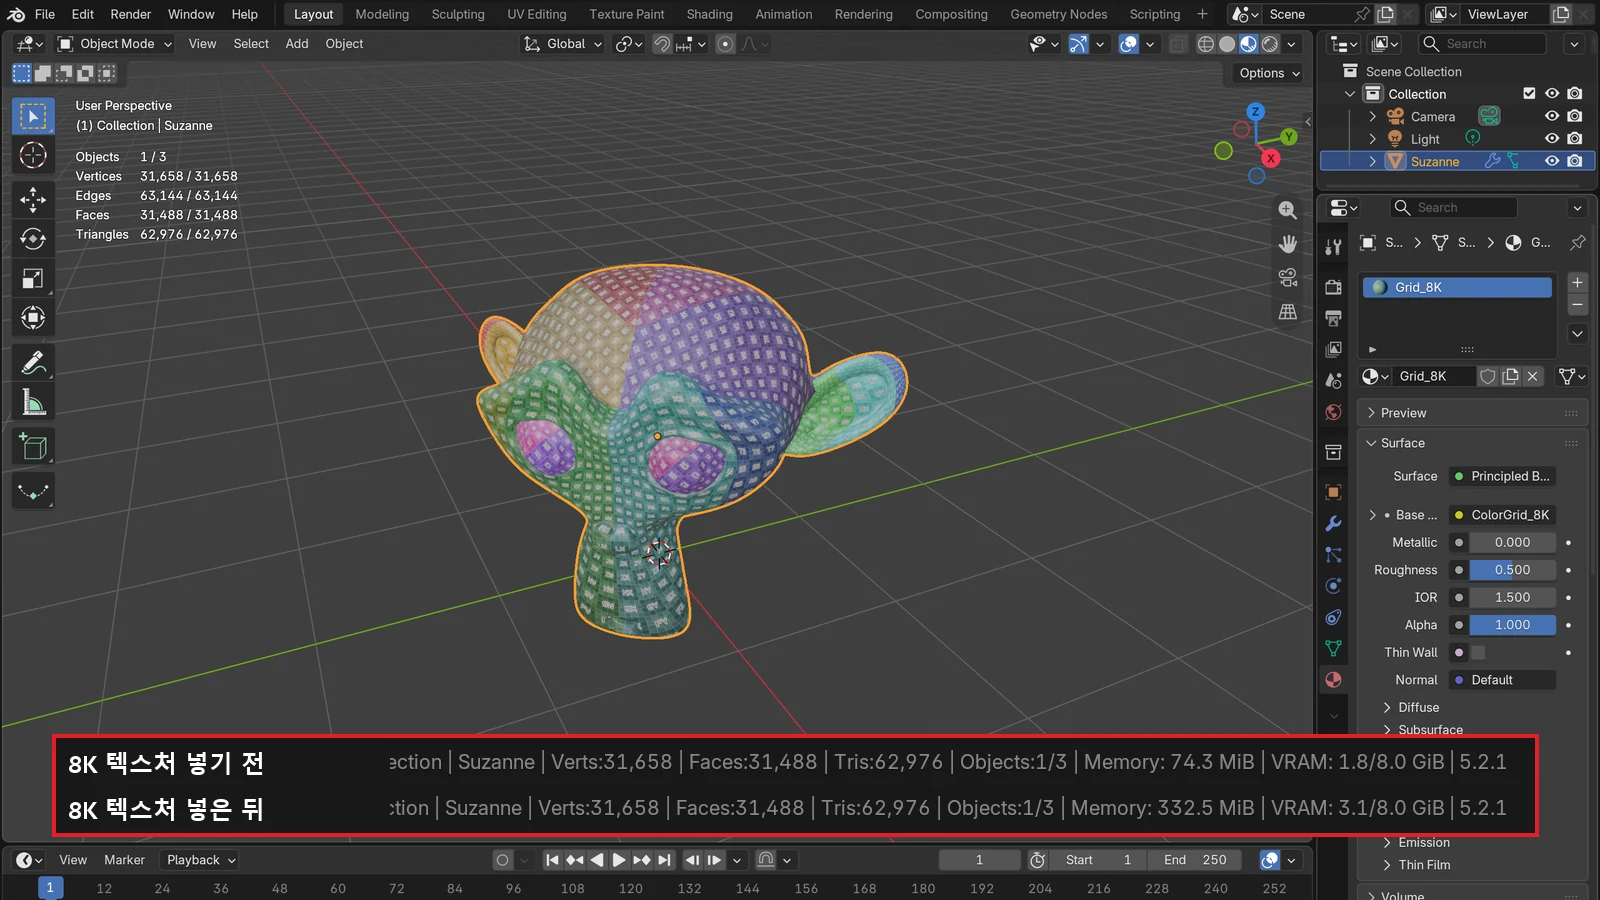The height and width of the screenshot is (900, 1600).
Task: Select the Move tool
Action: [33, 199]
